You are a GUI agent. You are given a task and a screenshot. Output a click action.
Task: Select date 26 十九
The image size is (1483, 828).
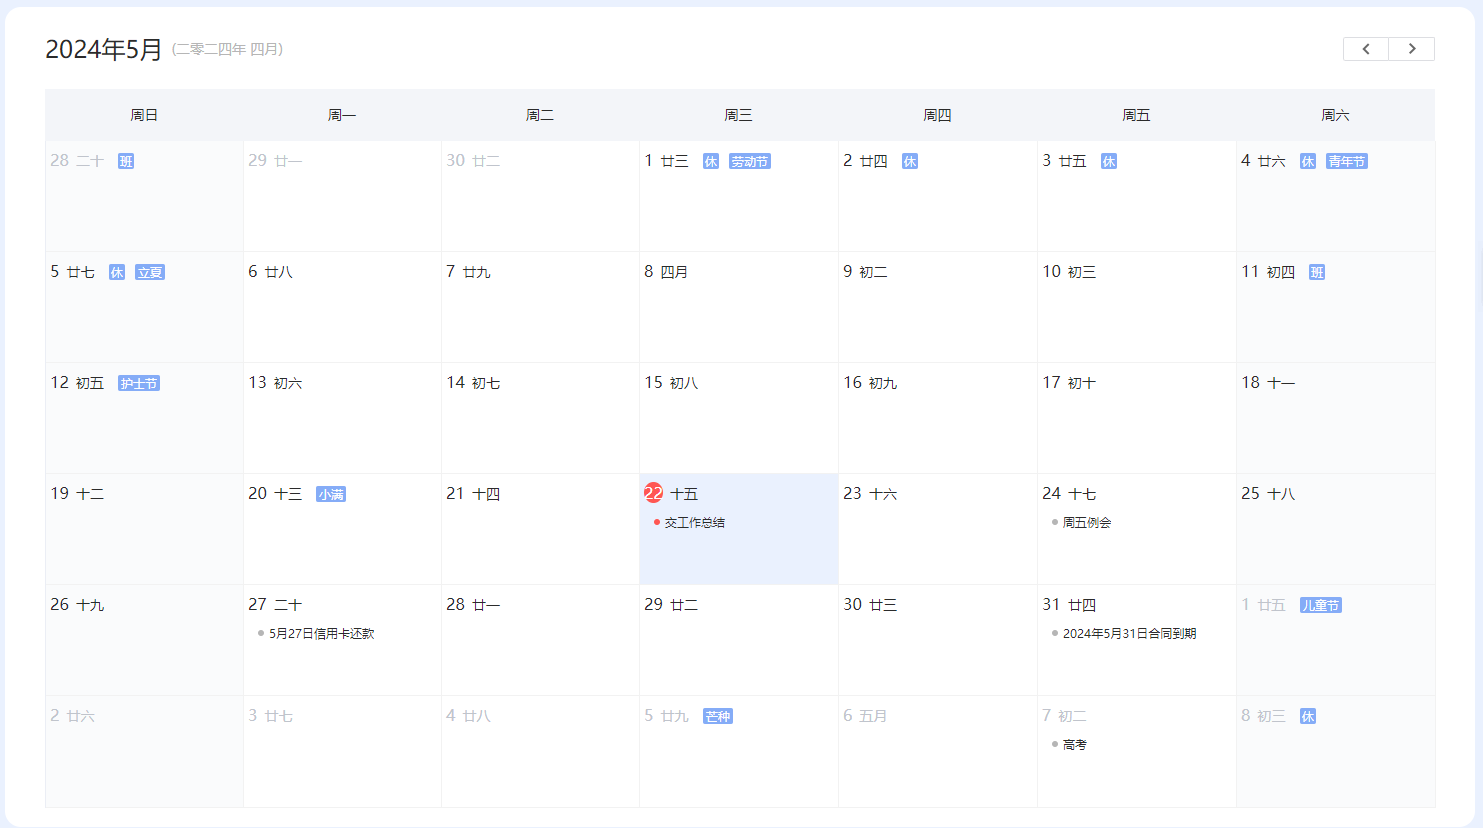(x=144, y=640)
